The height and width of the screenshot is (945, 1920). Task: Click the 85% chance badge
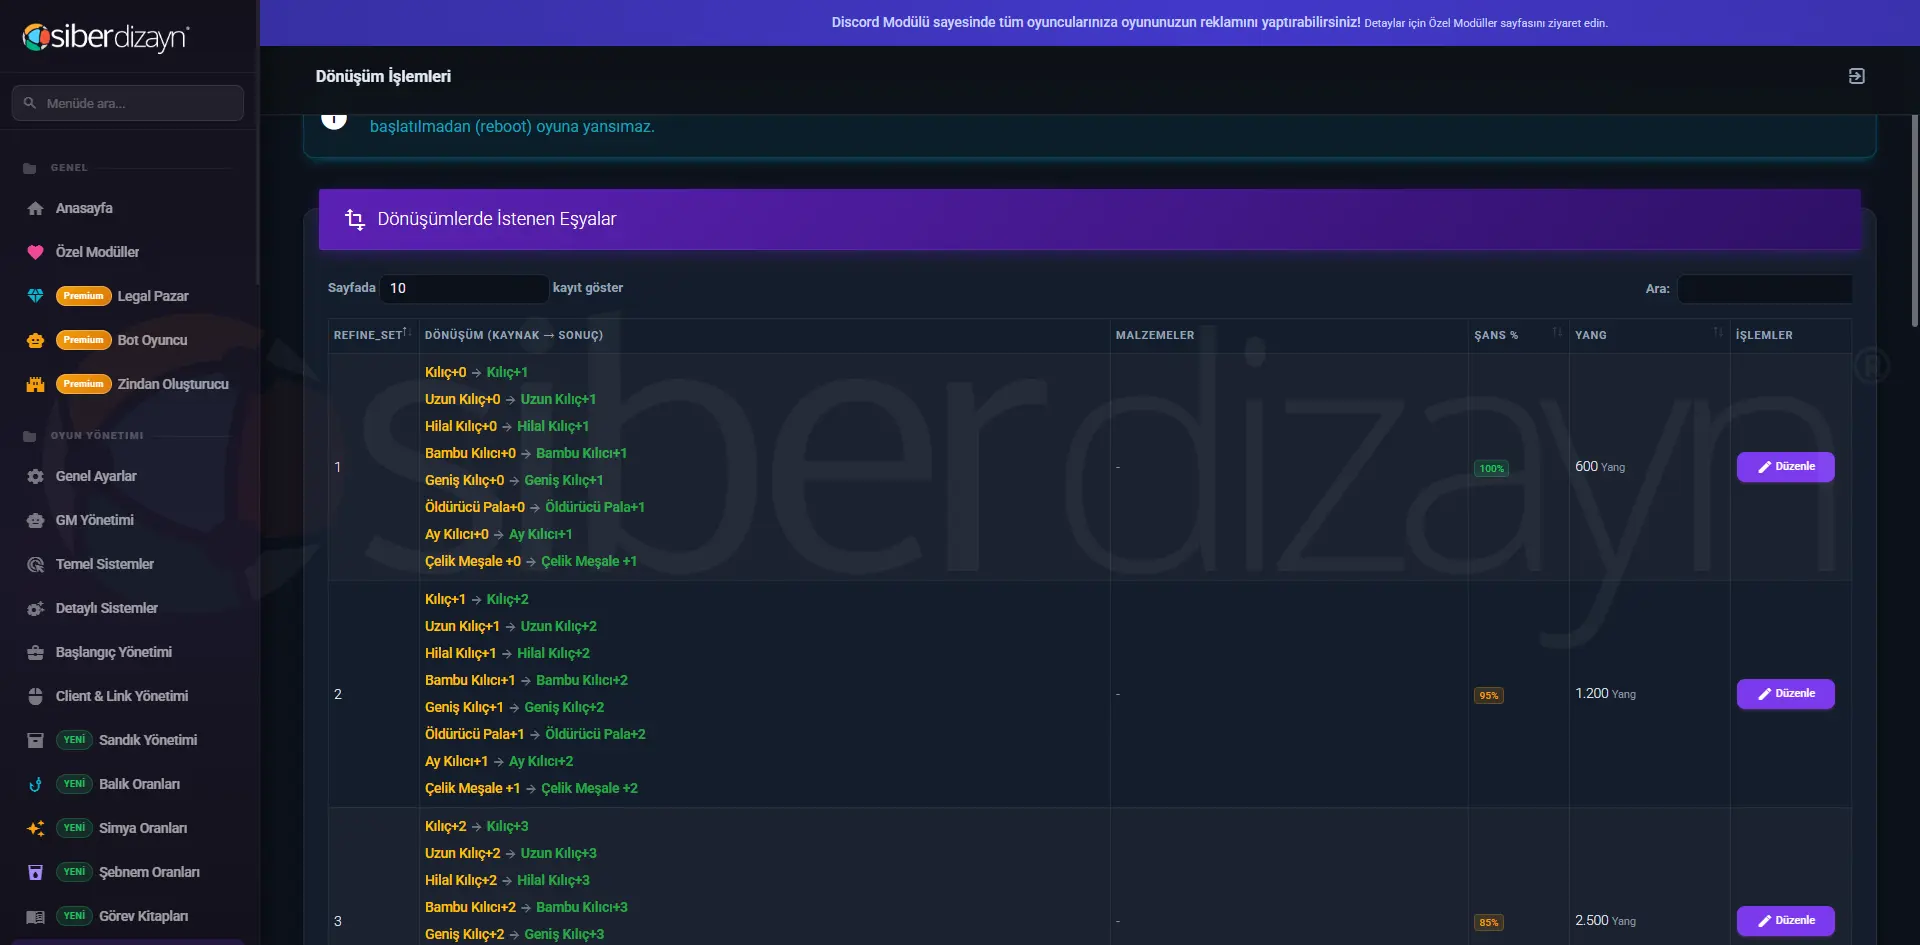(1489, 922)
